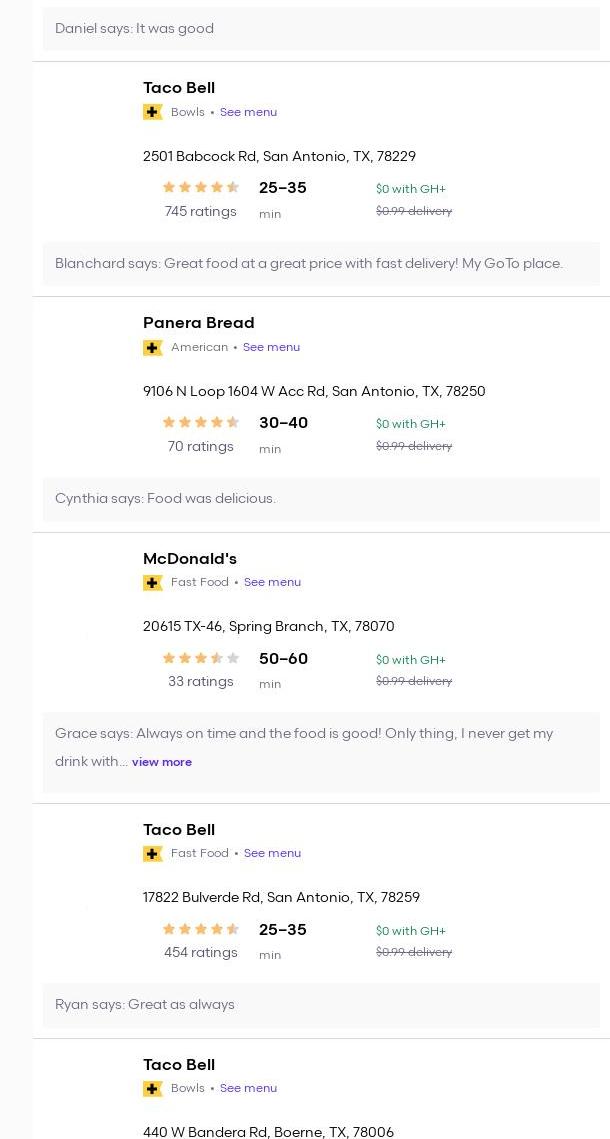The image size is (610, 1139).
Task: Click McDonald's GH+ badge icon
Action: 153,582
